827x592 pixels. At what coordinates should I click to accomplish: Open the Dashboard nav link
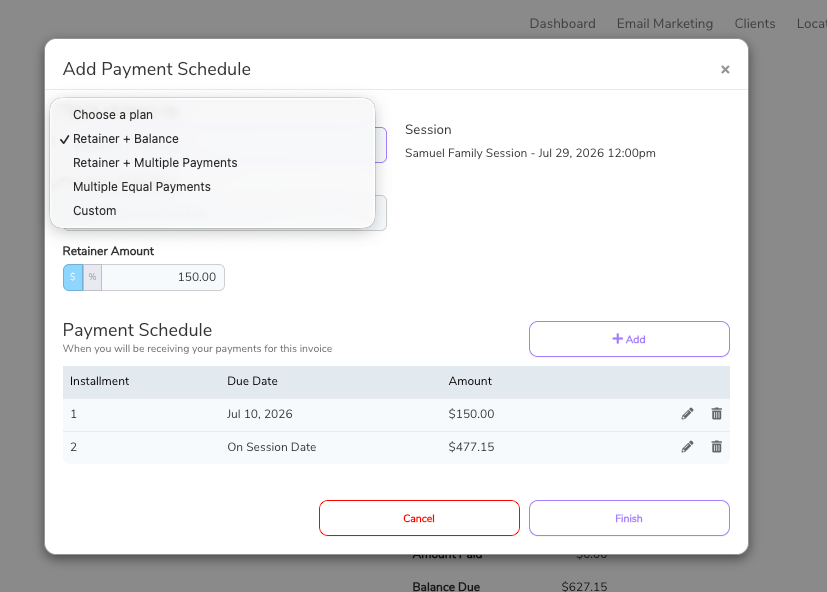click(562, 24)
